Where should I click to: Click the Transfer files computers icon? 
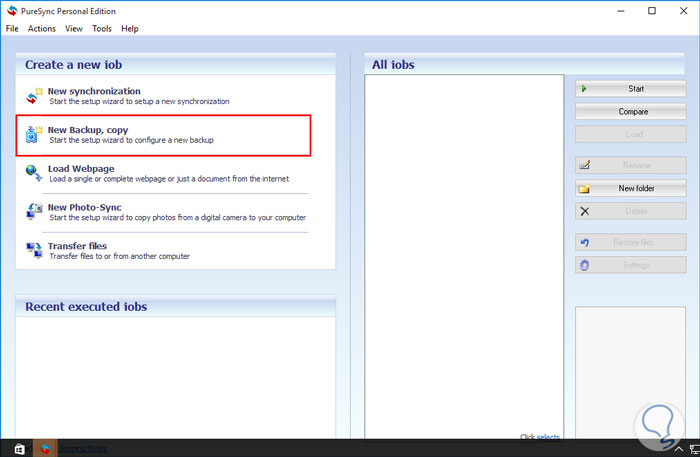click(x=34, y=250)
